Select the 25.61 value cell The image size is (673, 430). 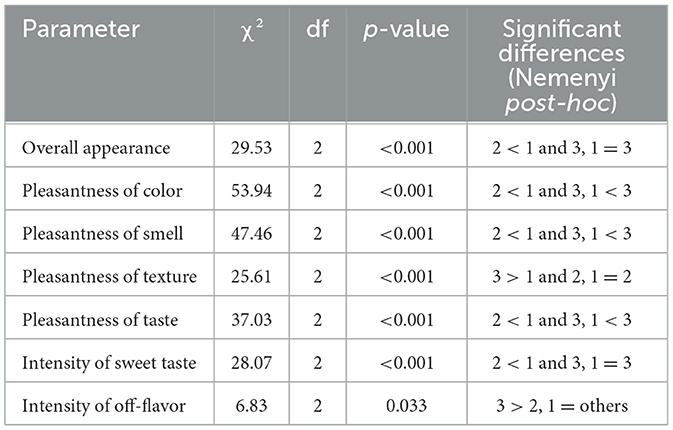252,276
